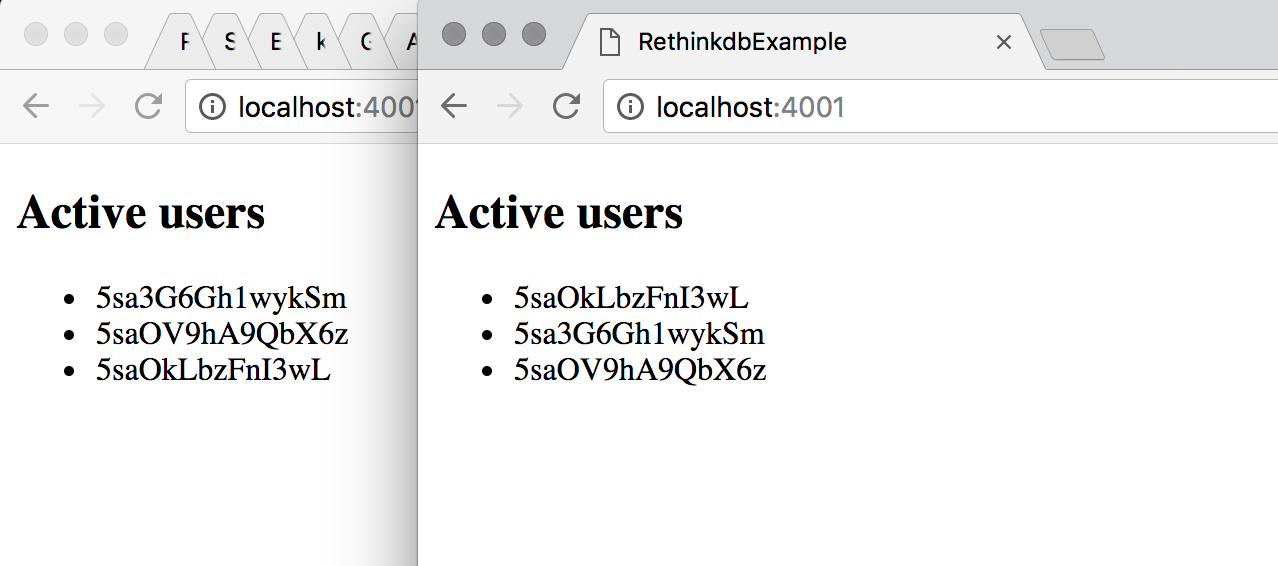Open the tab labeled k
Screen dimensions: 1278x566
(321, 42)
